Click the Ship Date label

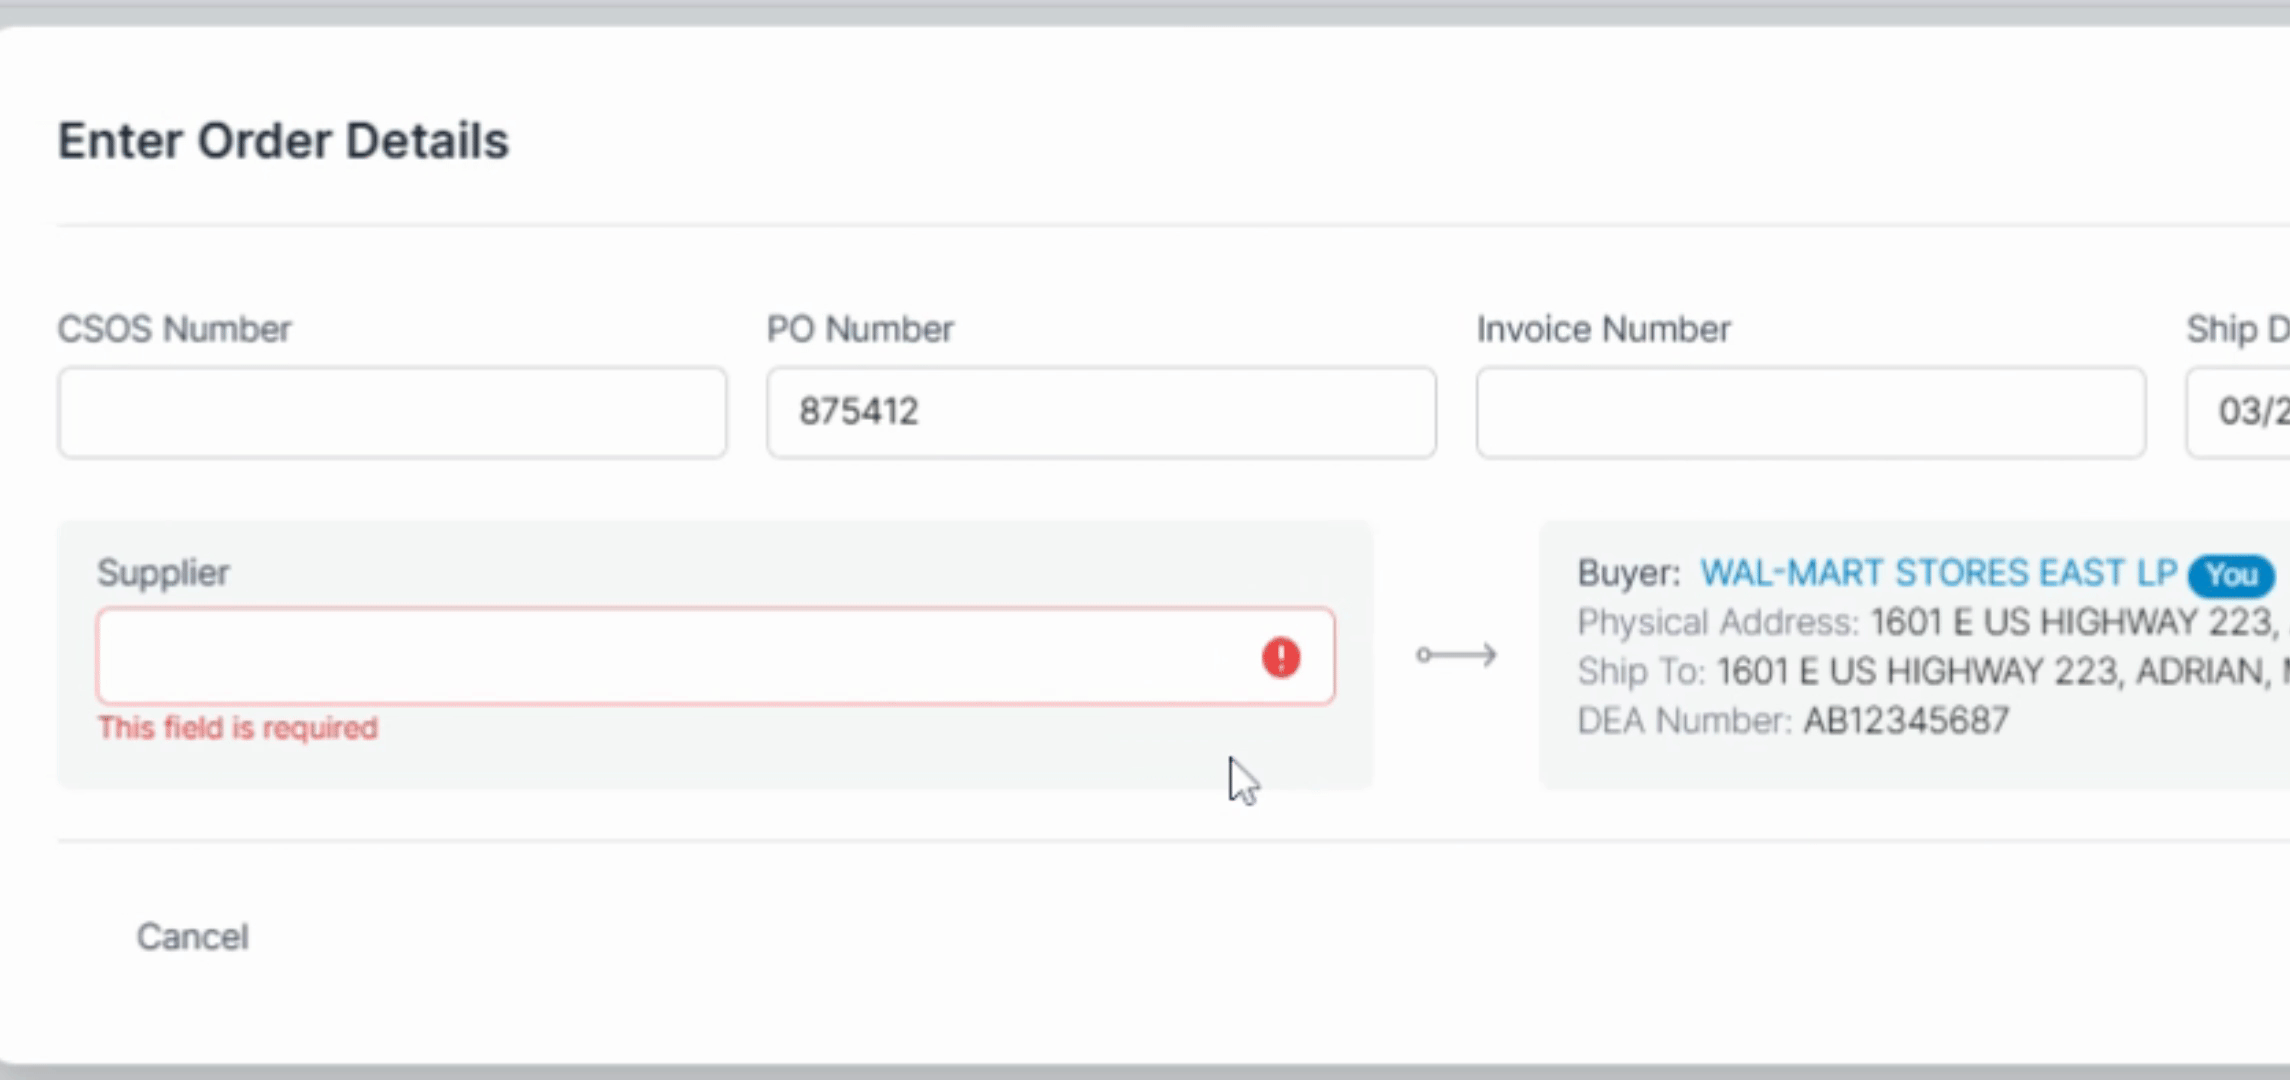tap(2238, 329)
